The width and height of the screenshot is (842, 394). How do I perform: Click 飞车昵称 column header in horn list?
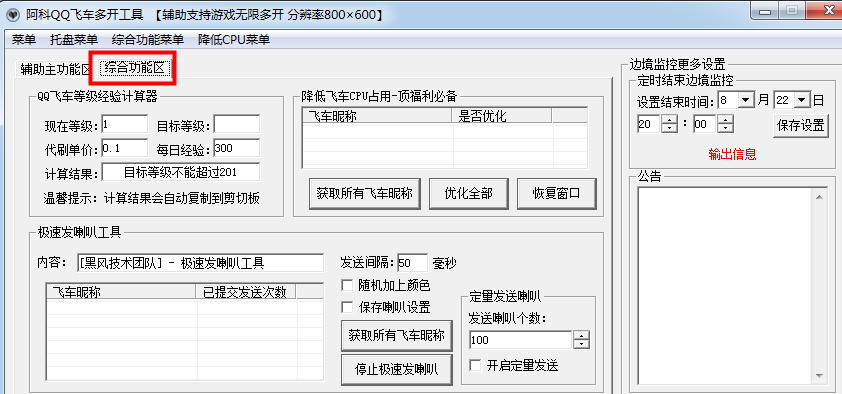(122, 291)
